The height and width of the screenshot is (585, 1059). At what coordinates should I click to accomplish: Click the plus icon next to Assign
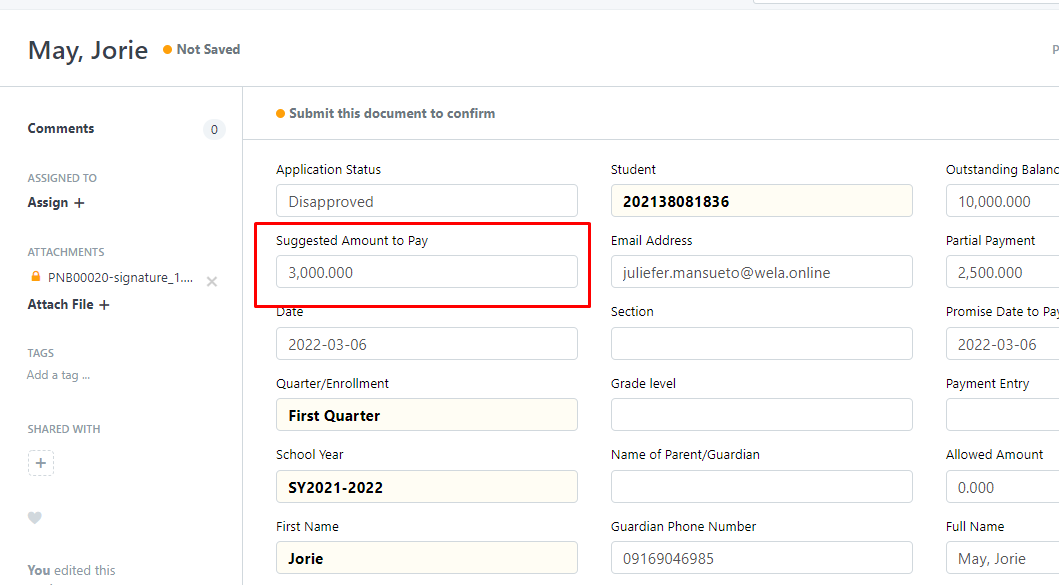click(x=79, y=203)
